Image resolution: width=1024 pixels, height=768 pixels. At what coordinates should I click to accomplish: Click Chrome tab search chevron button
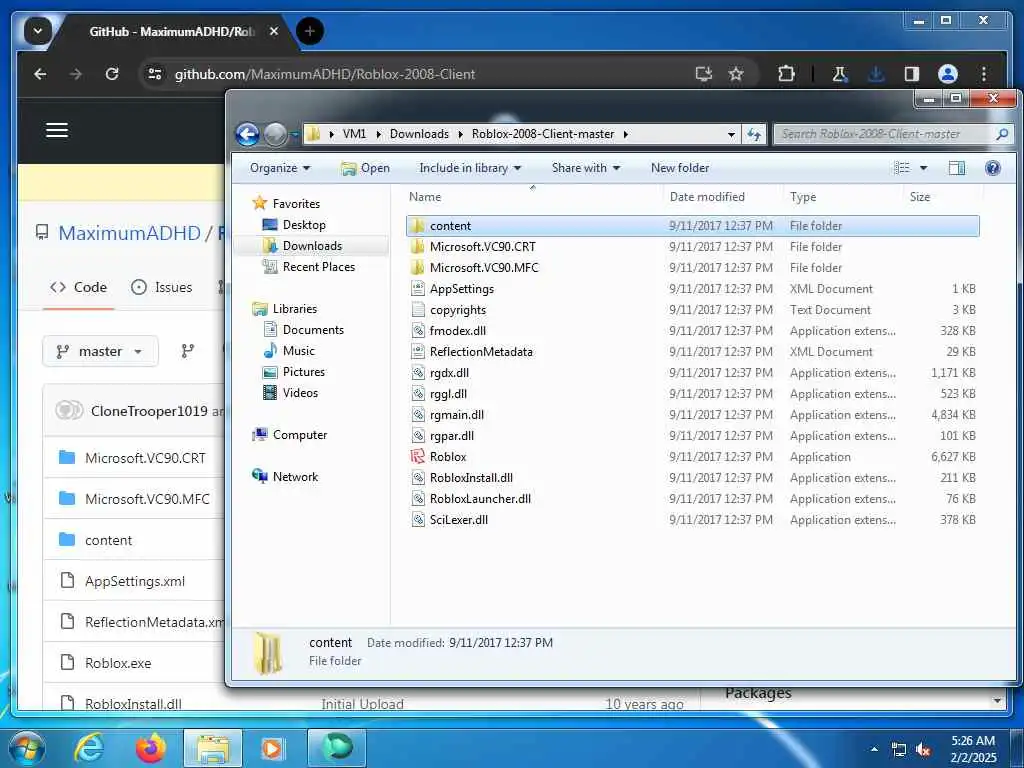[x=38, y=31]
